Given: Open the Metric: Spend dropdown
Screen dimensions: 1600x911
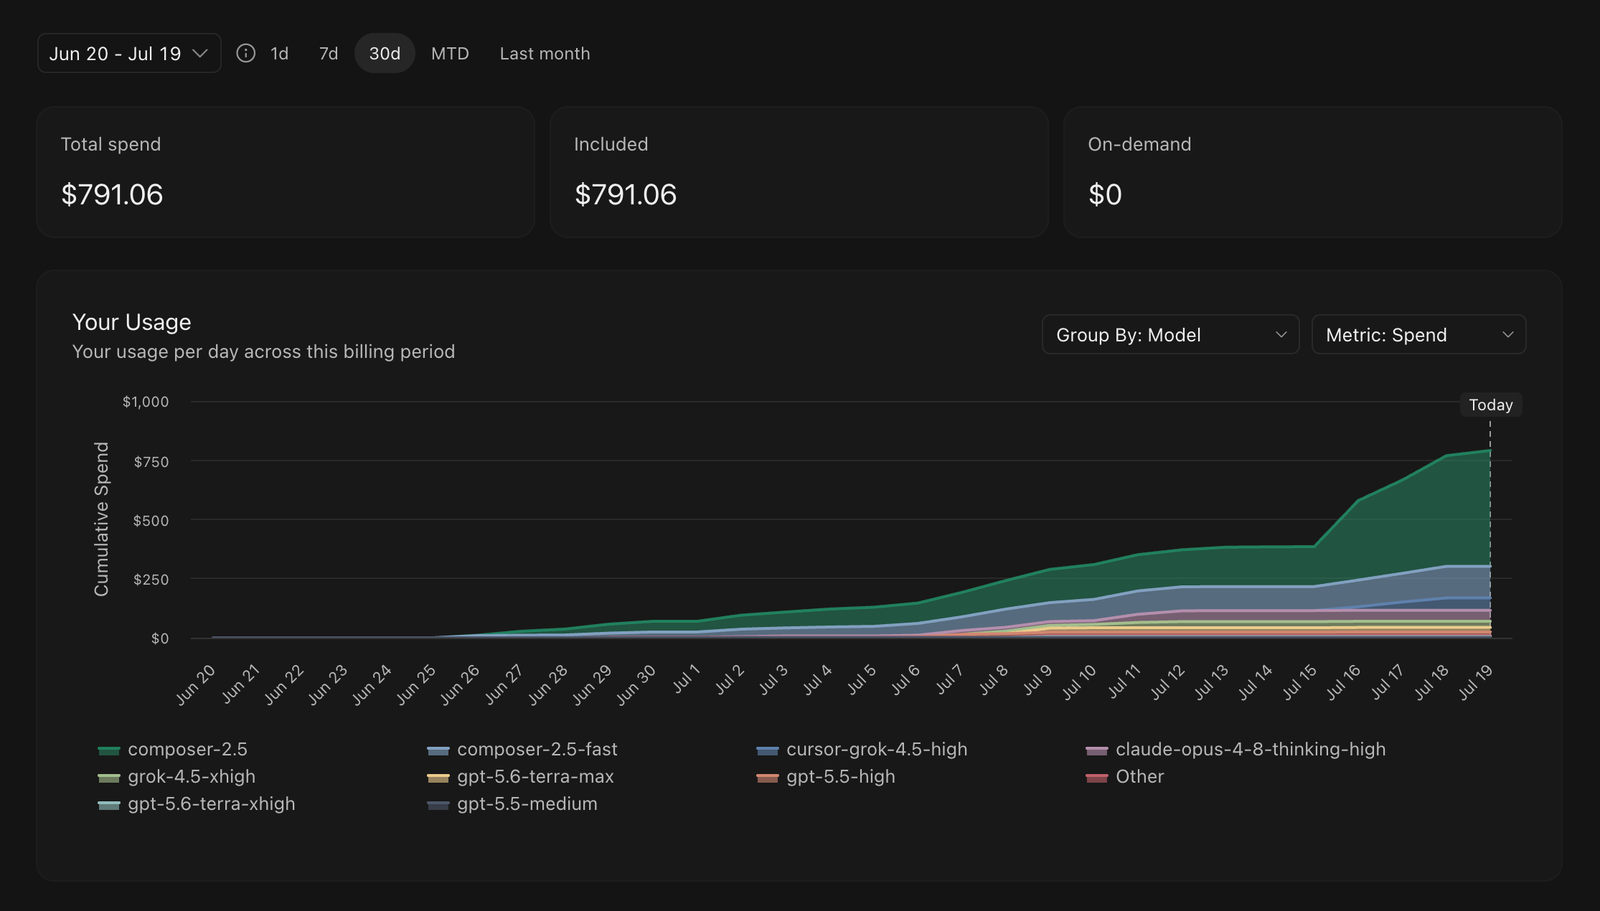Looking at the screenshot, I should (1418, 335).
